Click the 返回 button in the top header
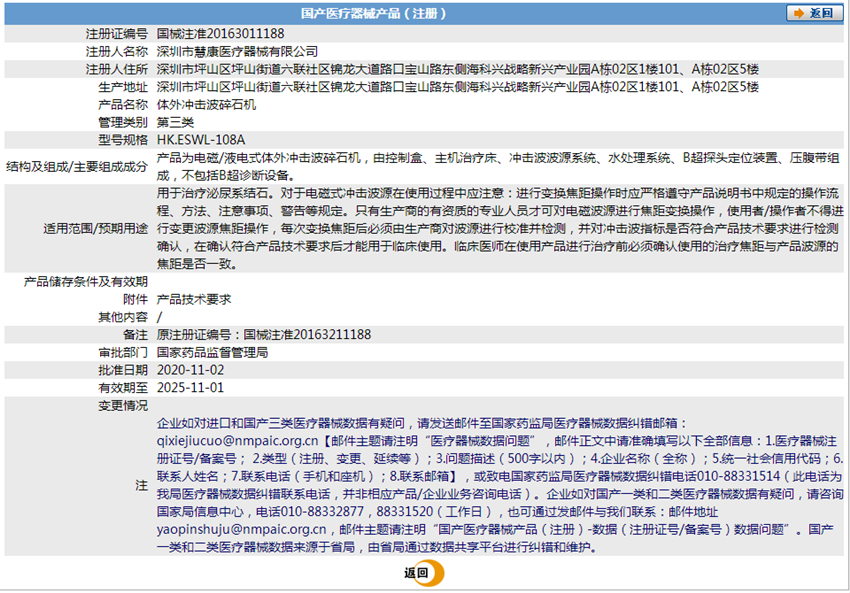Image resolution: width=850 pixels, height=593 pixels. 814,13
